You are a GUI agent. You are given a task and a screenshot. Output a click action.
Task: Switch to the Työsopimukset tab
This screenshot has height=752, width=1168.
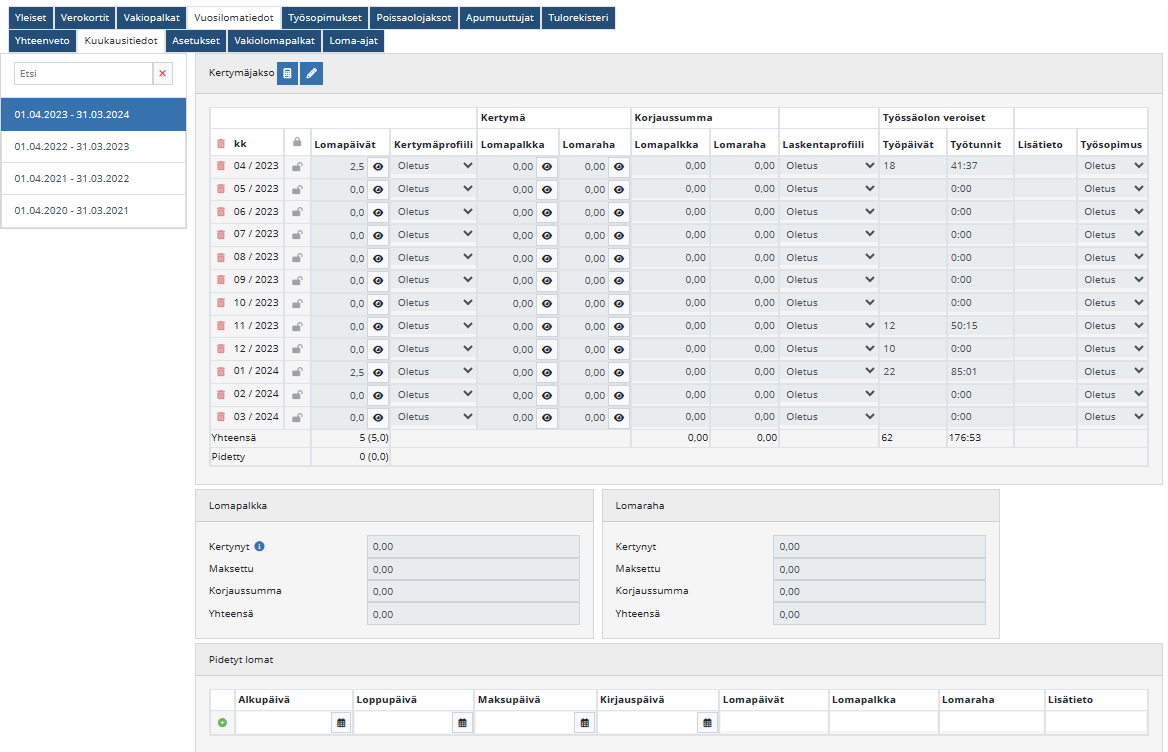(325, 18)
